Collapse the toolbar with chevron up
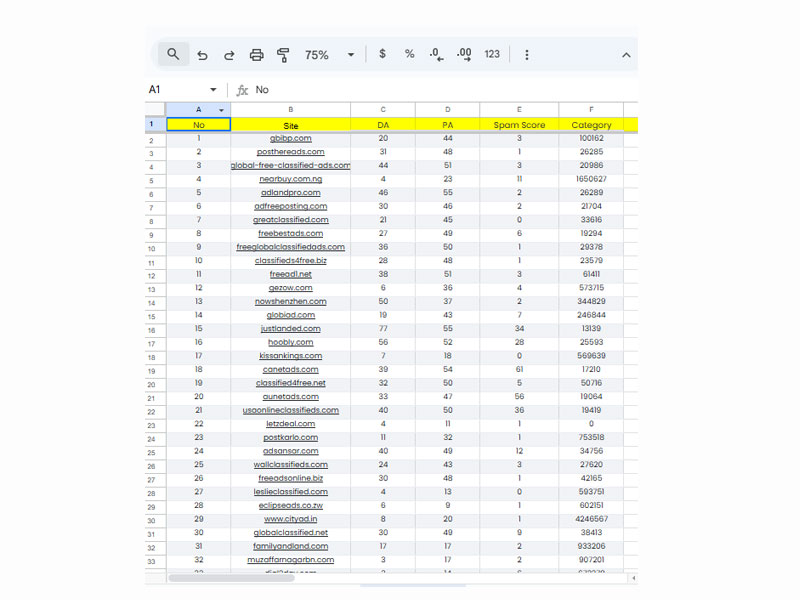This screenshot has width=800, height=600. click(626, 55)
